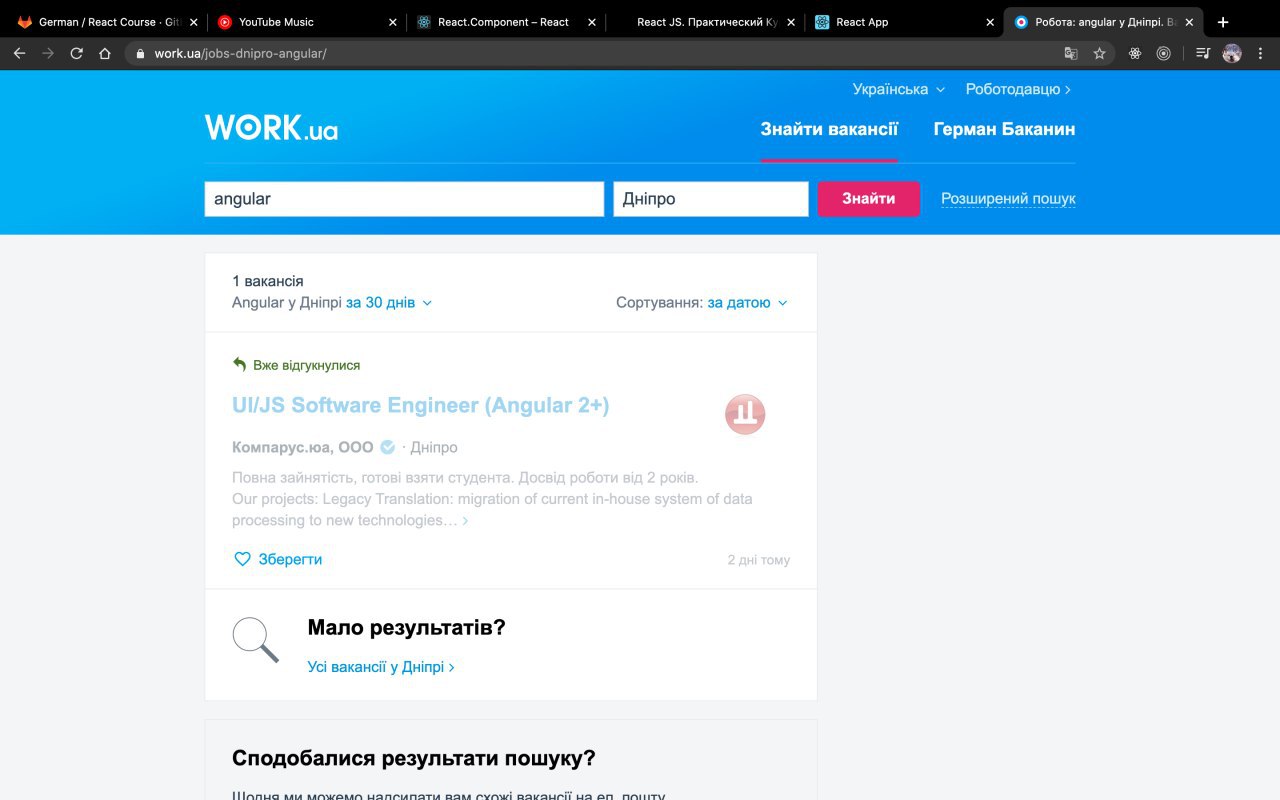Switch to the React.Component tab
Viewport: 1280px width, 800px height.
[x=505, y=22]
